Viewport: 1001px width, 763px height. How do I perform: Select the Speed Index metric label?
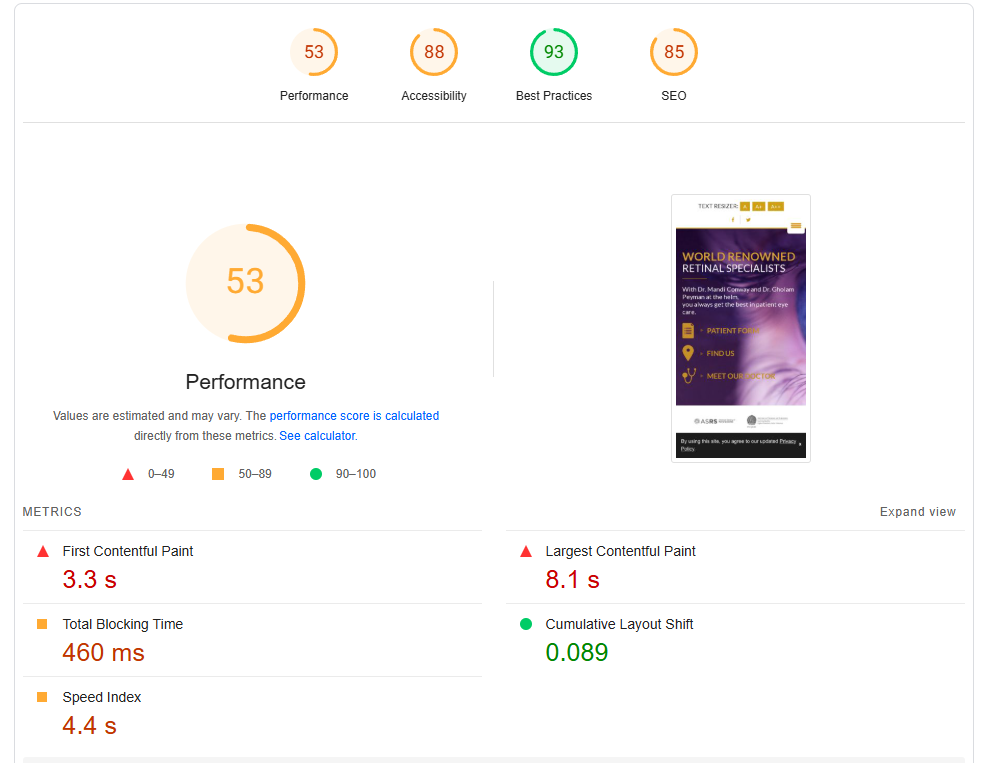pyautogui.click(x=102, y=697)
